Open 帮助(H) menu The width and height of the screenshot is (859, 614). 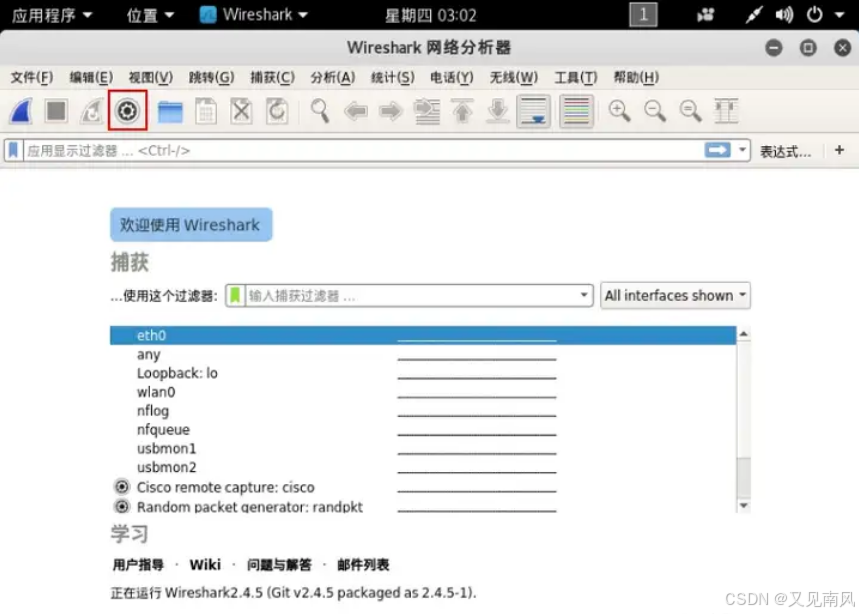tap(636, 78)
